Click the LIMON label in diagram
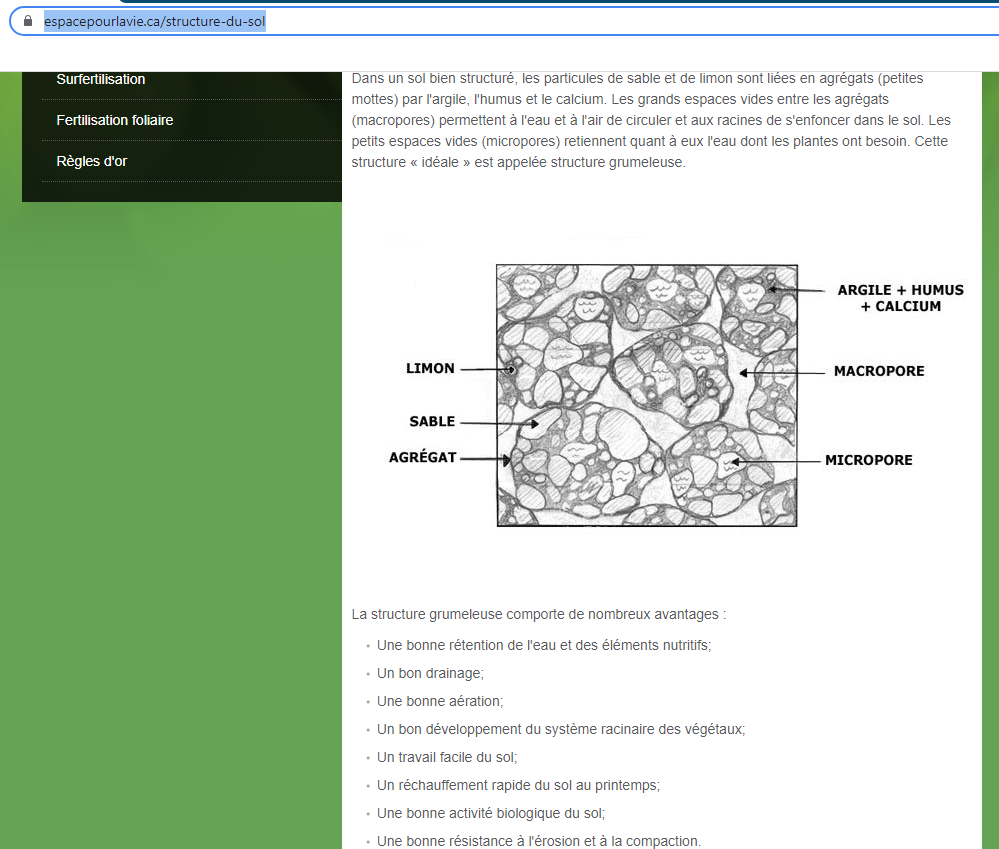Image resolution: width=999 pixels, height=849 pixels. click(430, 368)
